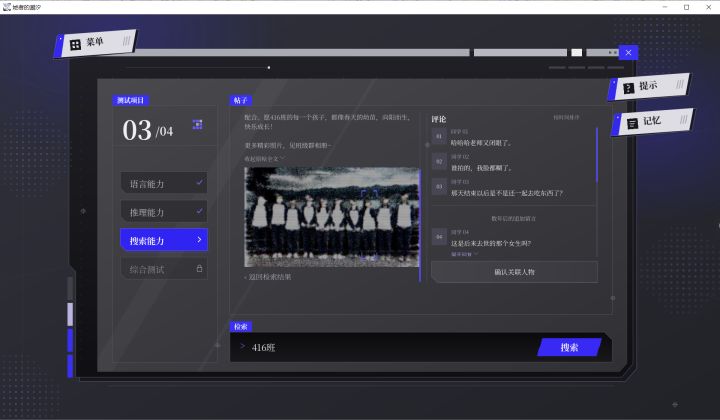
Task: Select the comment about 一起去吃东西
Action: tap(507, 193)
